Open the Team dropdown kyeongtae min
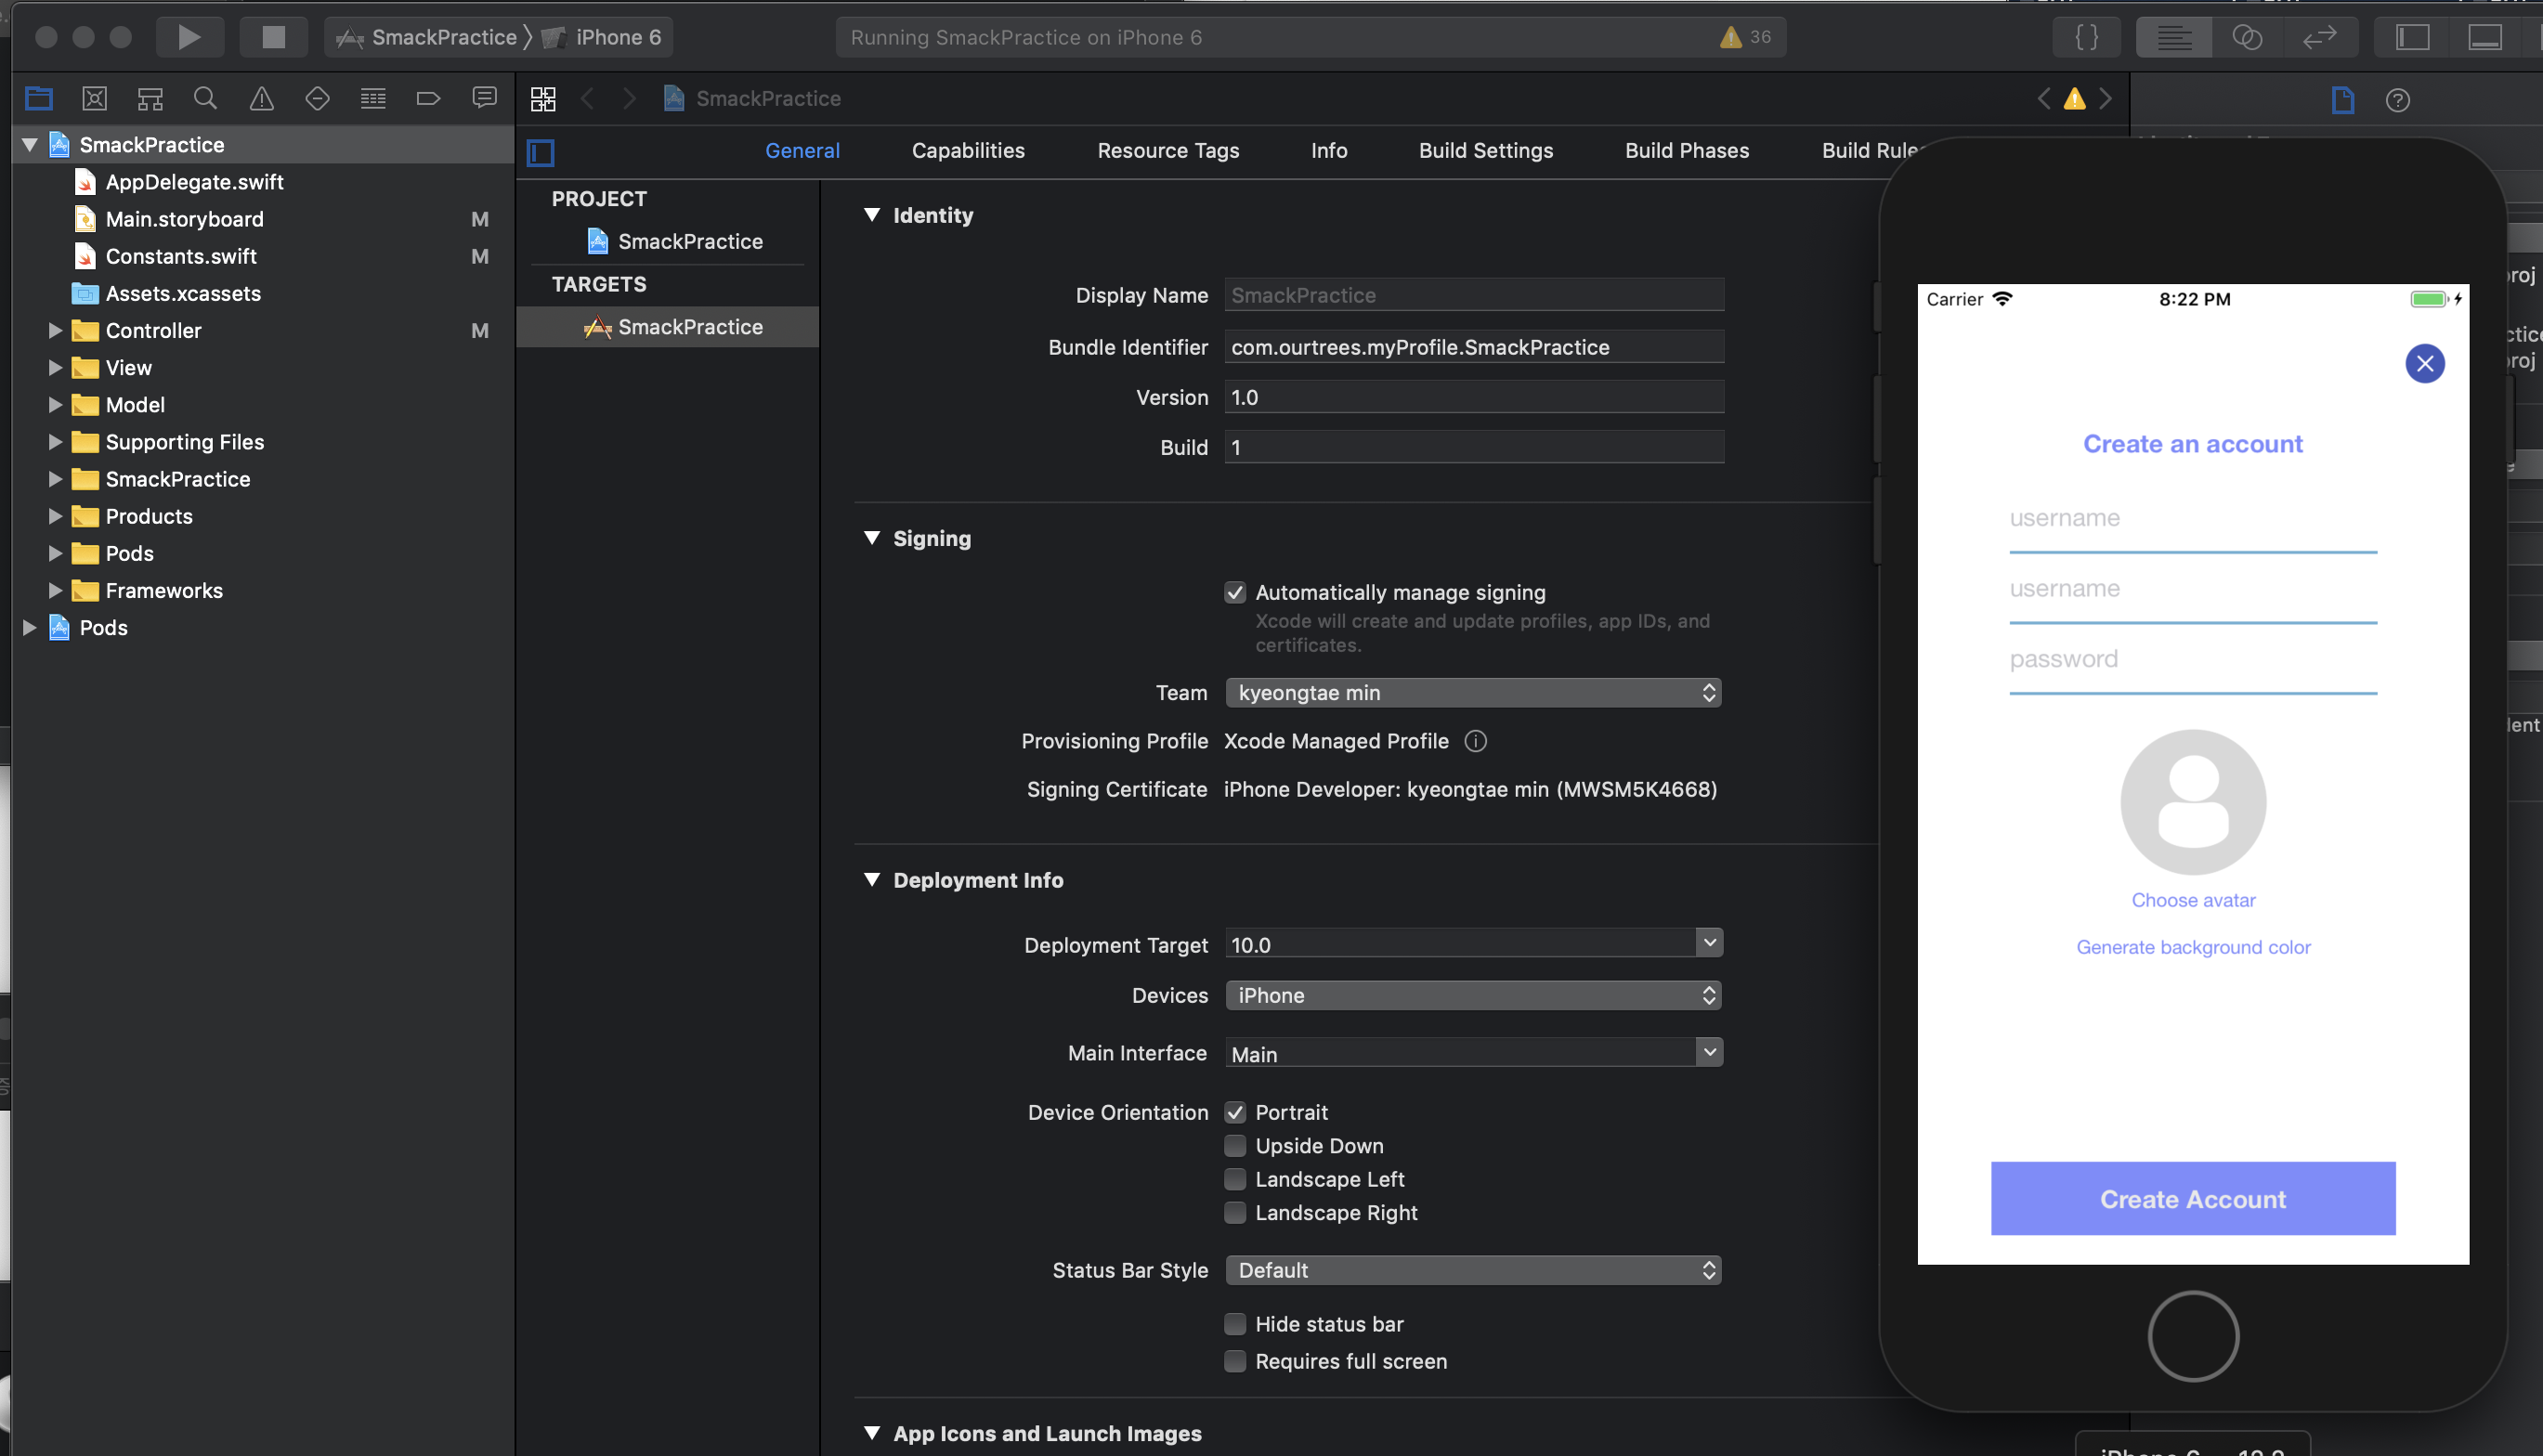The height and width of the screenshot is (1456, 2543). click(x=1472, y=693)
